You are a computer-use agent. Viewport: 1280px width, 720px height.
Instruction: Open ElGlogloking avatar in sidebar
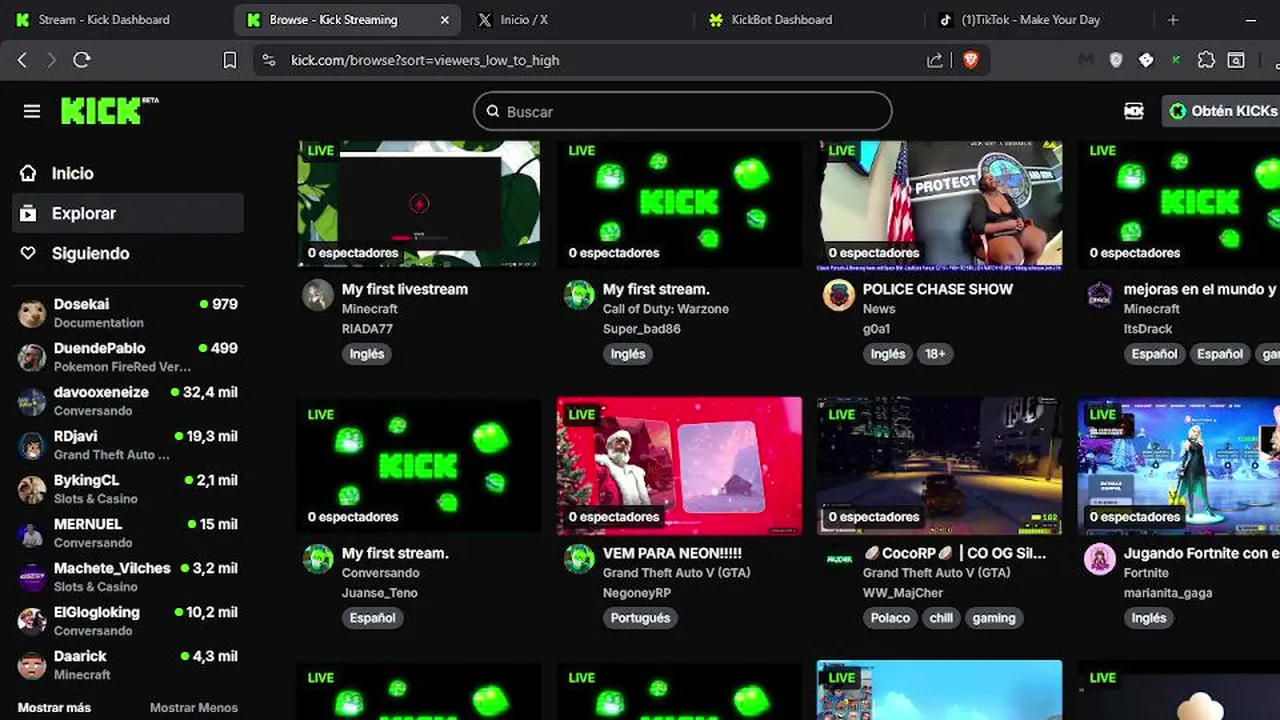coord(32,621)
